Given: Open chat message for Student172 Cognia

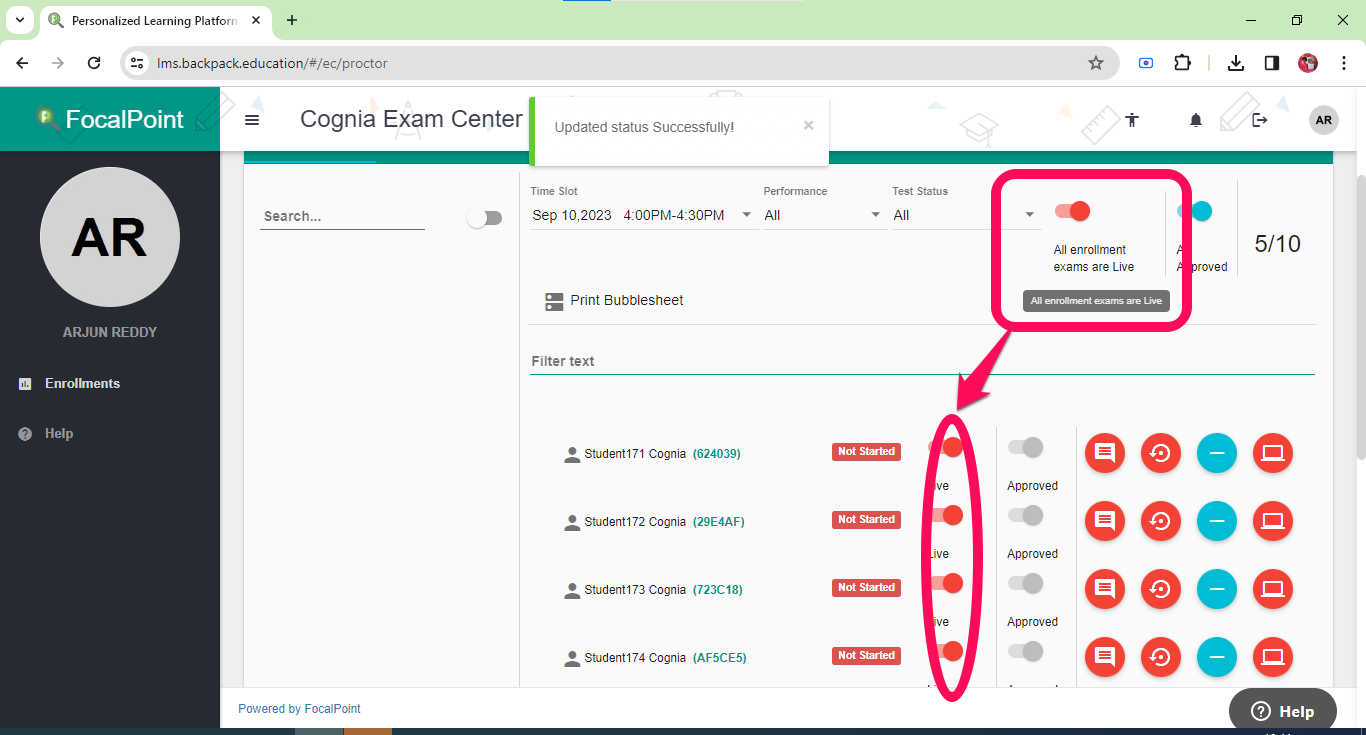Looking at the screenshot, I should point(1105,521).
